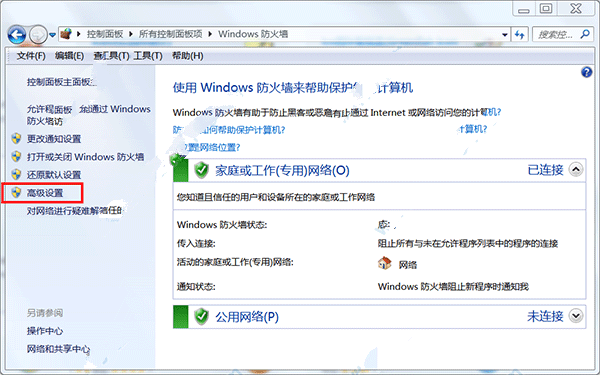Expand 公用网络 section with down chevron
The width and height of the screenshot is (600, 375).
(576, 316)
